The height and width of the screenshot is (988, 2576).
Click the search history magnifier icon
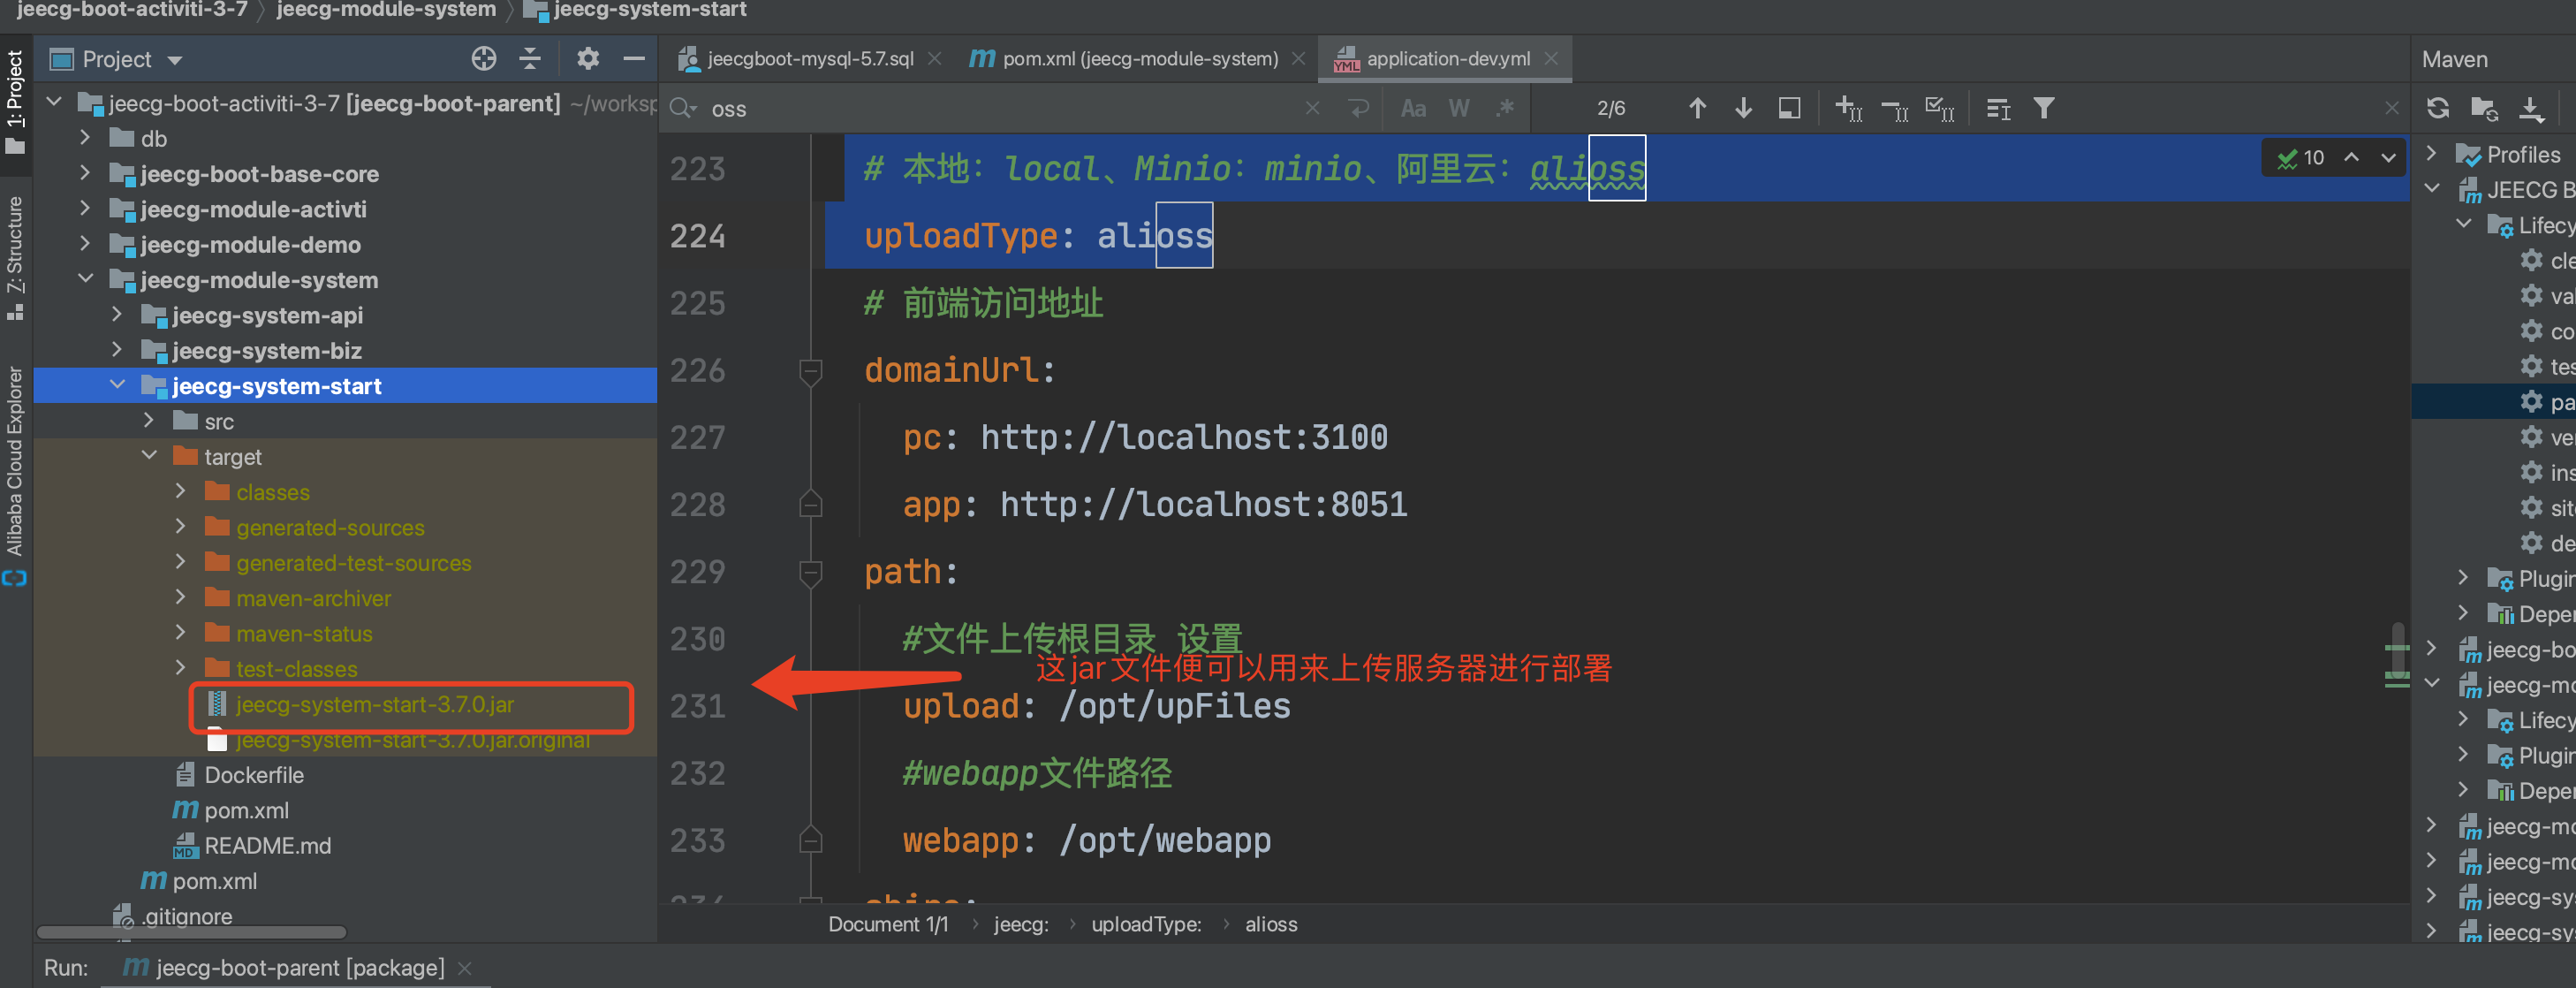coord(684,108)
